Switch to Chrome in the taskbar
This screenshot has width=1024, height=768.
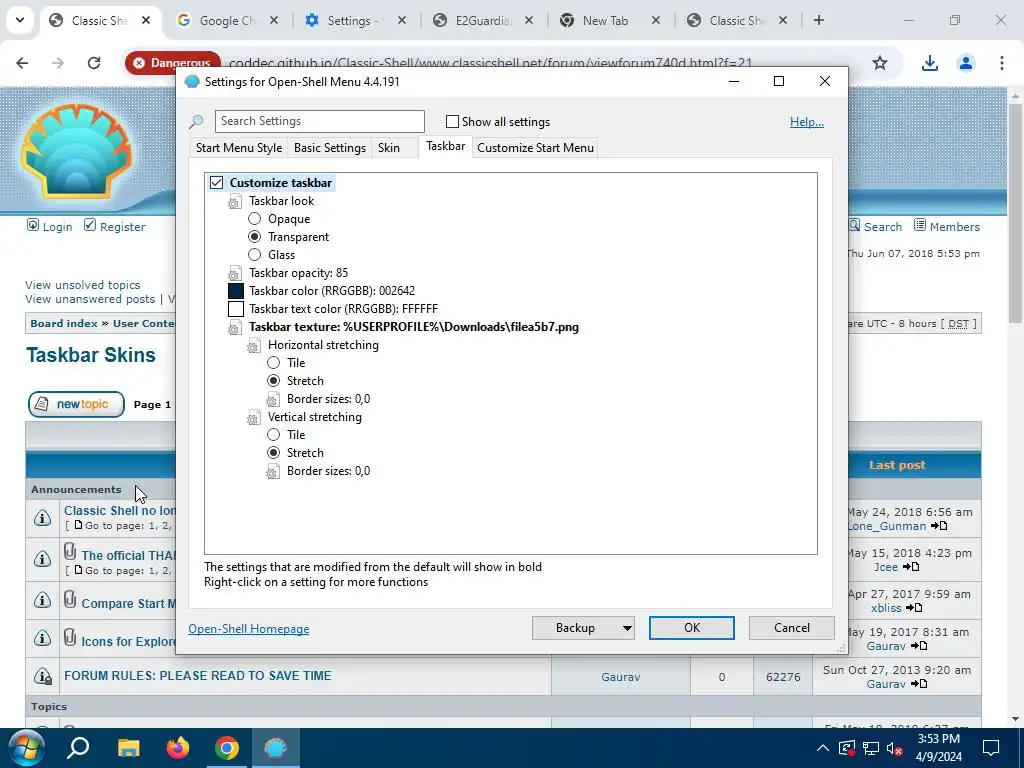coord(227,748)
